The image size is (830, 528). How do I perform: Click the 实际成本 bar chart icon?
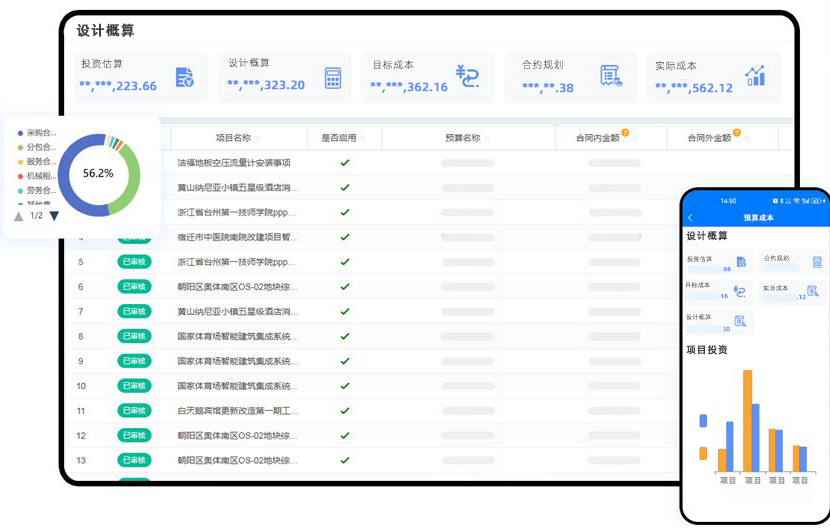755,76
